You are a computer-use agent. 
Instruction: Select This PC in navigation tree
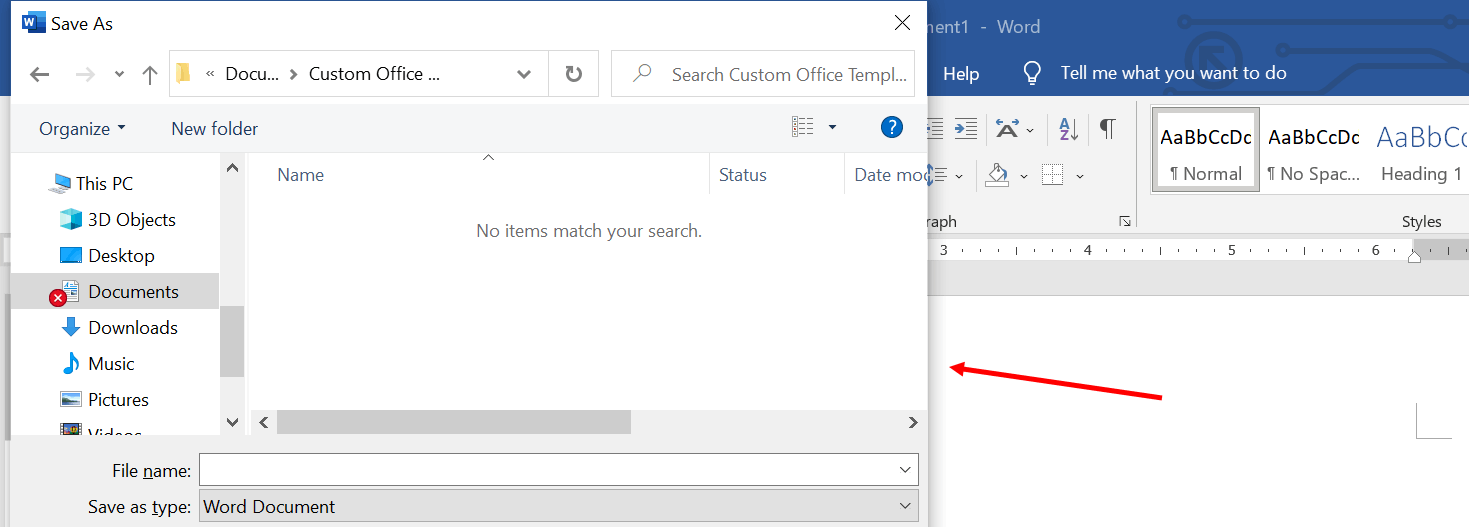click(104, 183)
